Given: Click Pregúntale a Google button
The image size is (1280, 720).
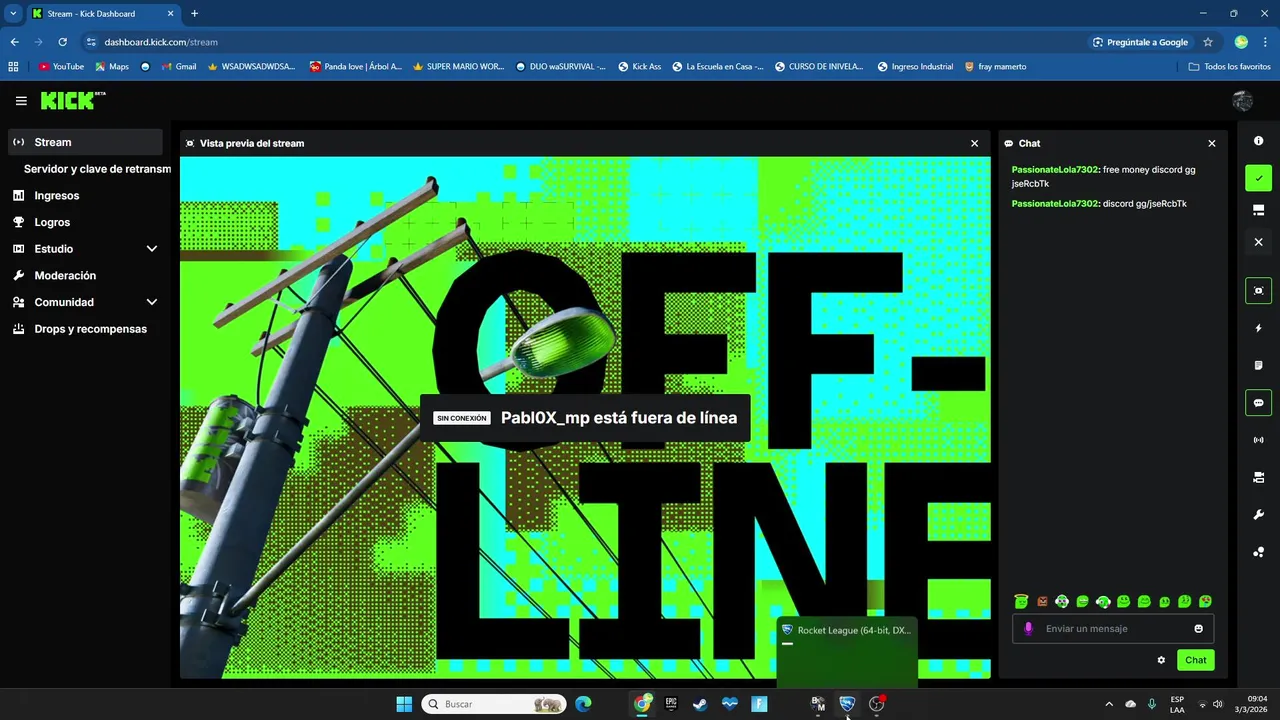Looking at the screenshot, I should click(1140, 42).
